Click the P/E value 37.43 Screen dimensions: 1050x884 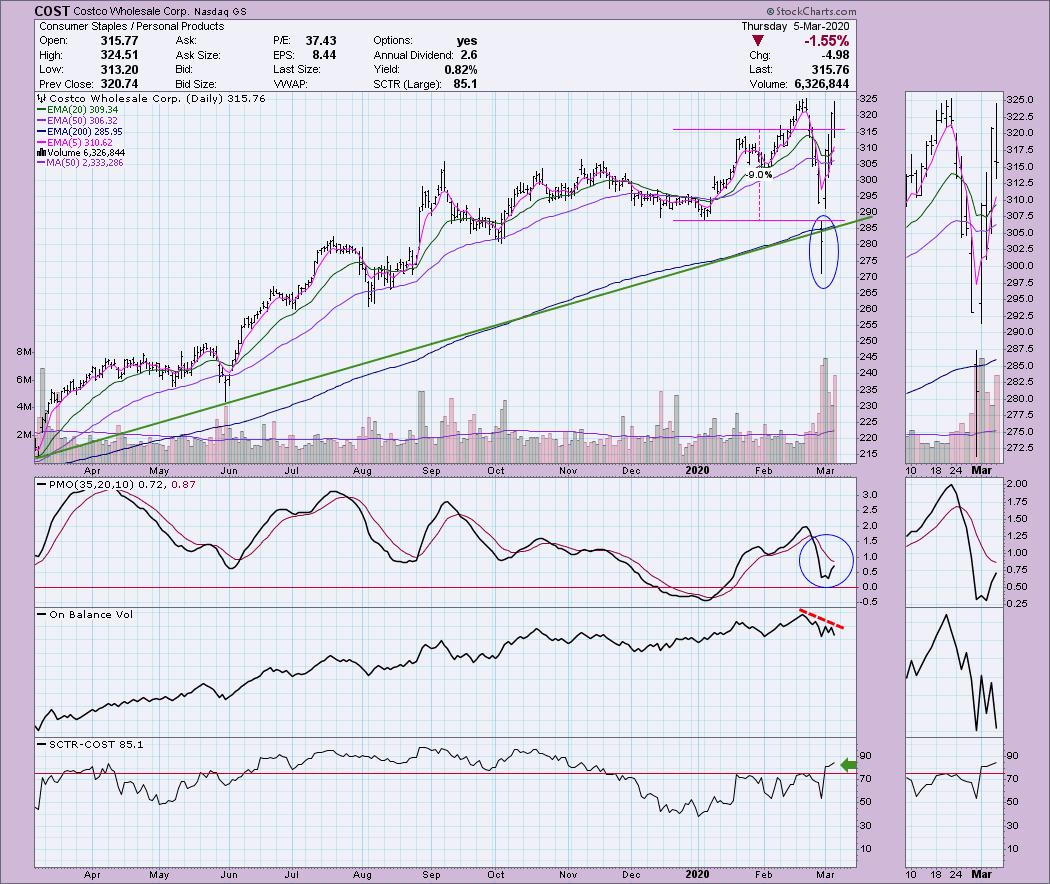tap(321, 41)
